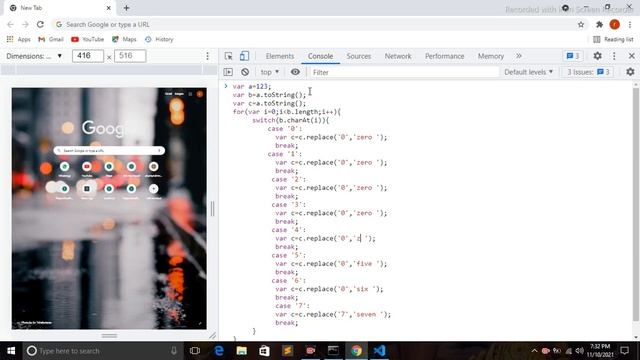640x360 pixels.
Task: Switch to the Sources tab
Action: point(359,56)
